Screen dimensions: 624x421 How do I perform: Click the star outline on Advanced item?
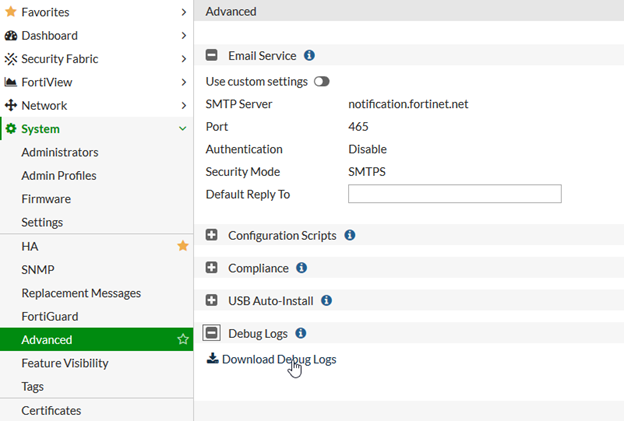tap(182, 340)
